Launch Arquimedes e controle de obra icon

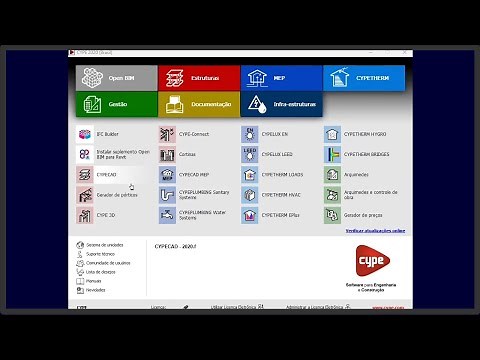click(x=332, y=195)
